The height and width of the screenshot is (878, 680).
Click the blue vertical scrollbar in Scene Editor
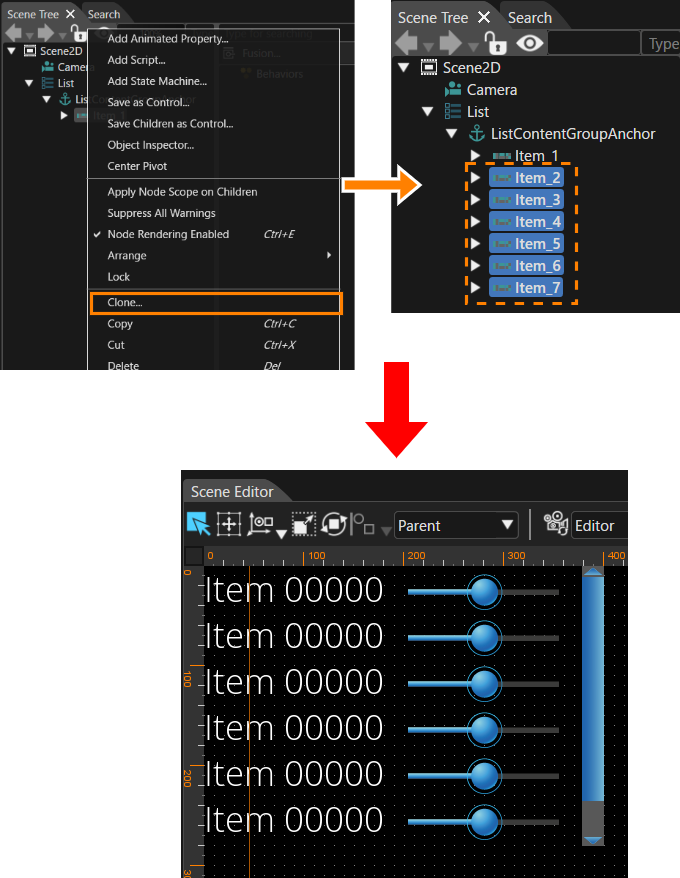593,689
